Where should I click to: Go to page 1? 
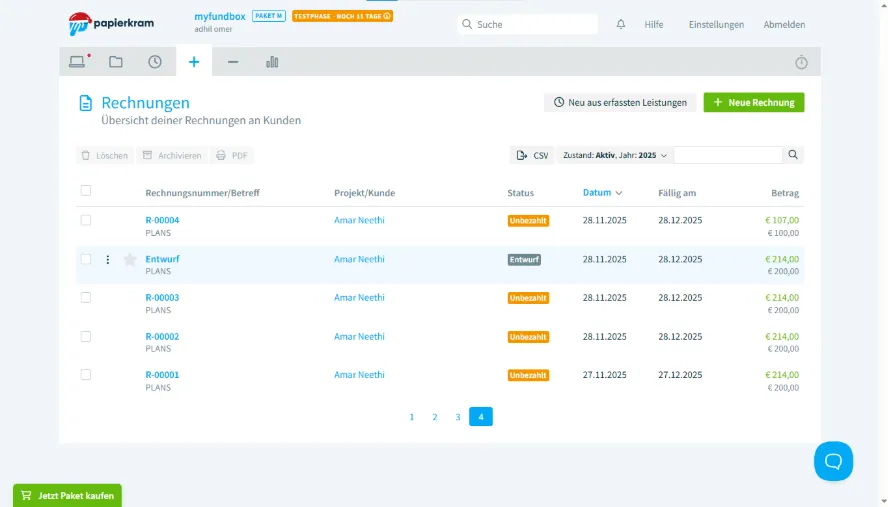[412, 417]
